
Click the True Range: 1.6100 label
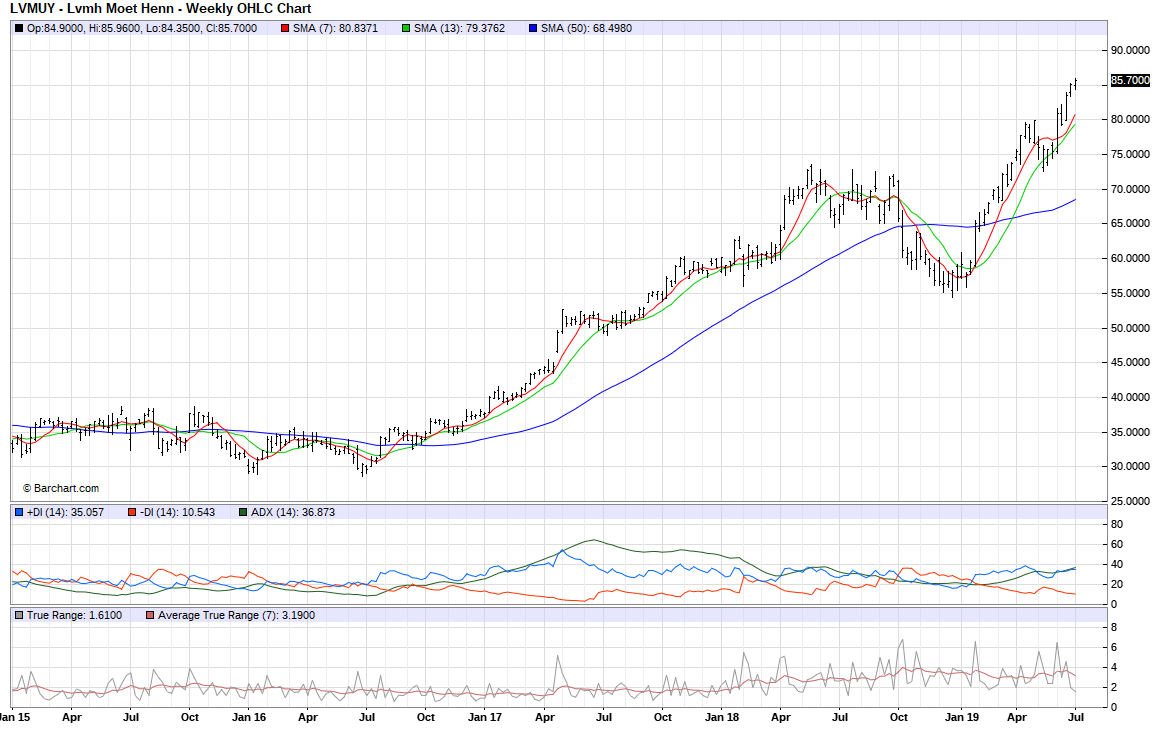click(x=74, y=615)
